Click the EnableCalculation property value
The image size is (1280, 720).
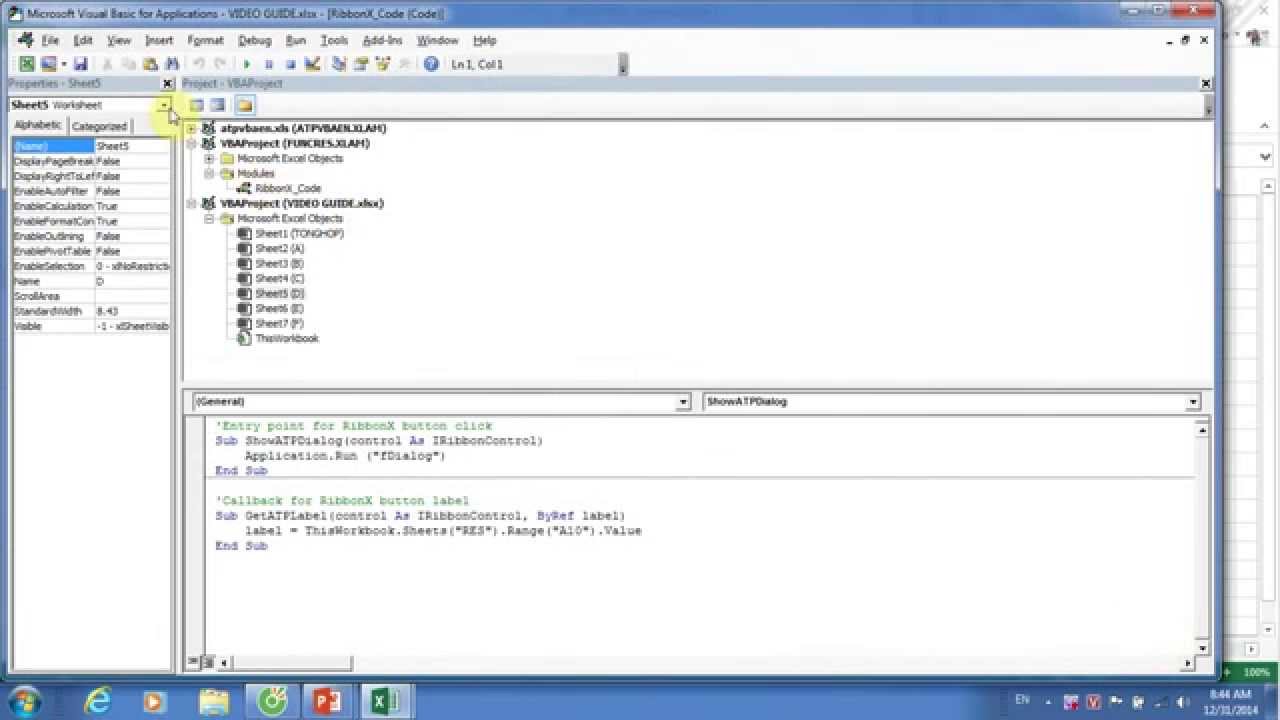(x=132, y=206)
